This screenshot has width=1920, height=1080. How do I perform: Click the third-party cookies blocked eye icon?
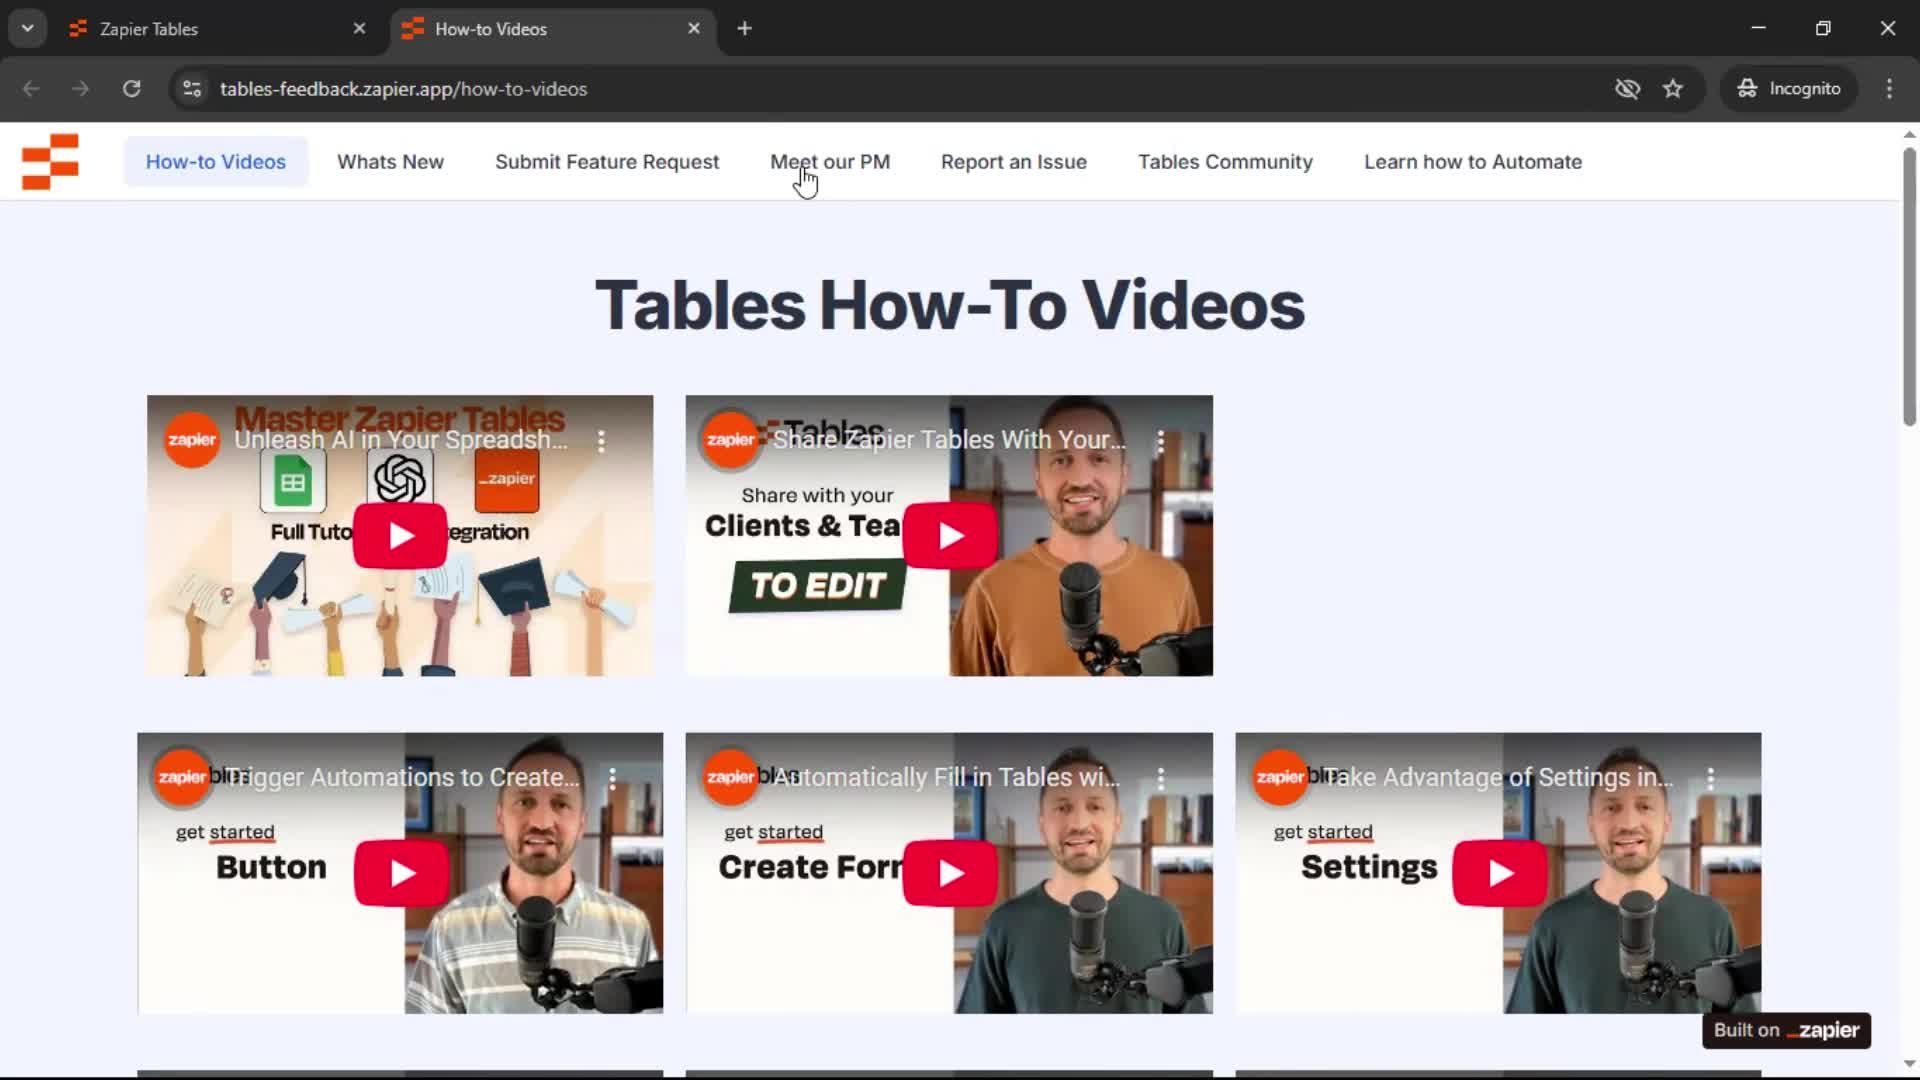coord(1627,89)
